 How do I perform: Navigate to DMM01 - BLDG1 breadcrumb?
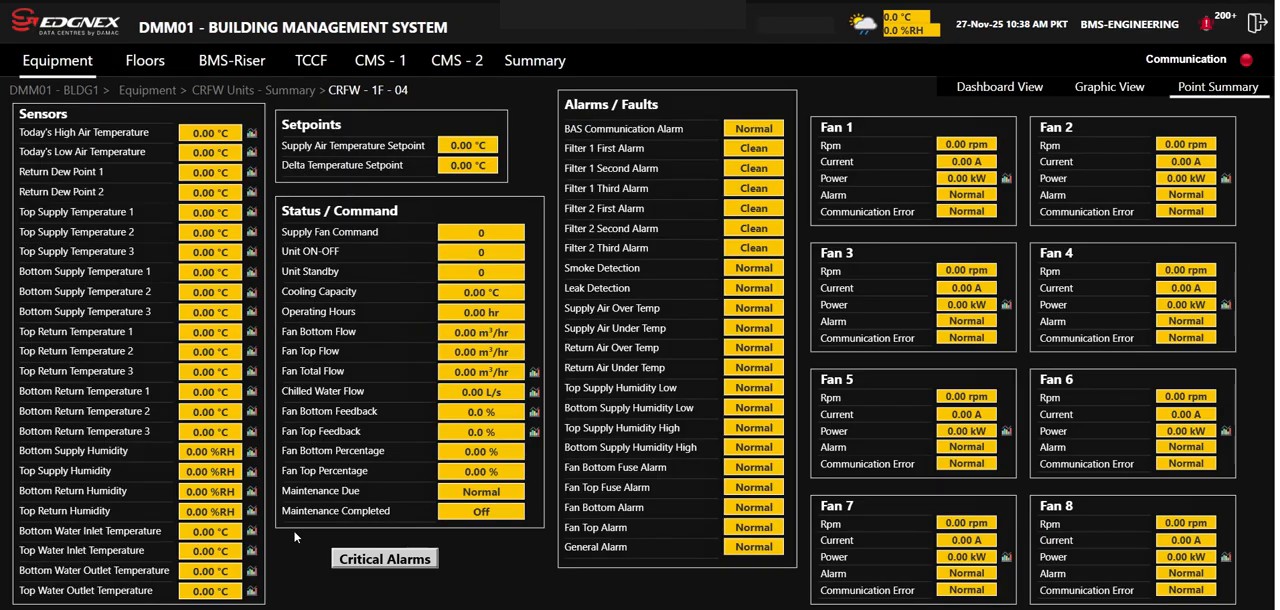pos(54,90)
